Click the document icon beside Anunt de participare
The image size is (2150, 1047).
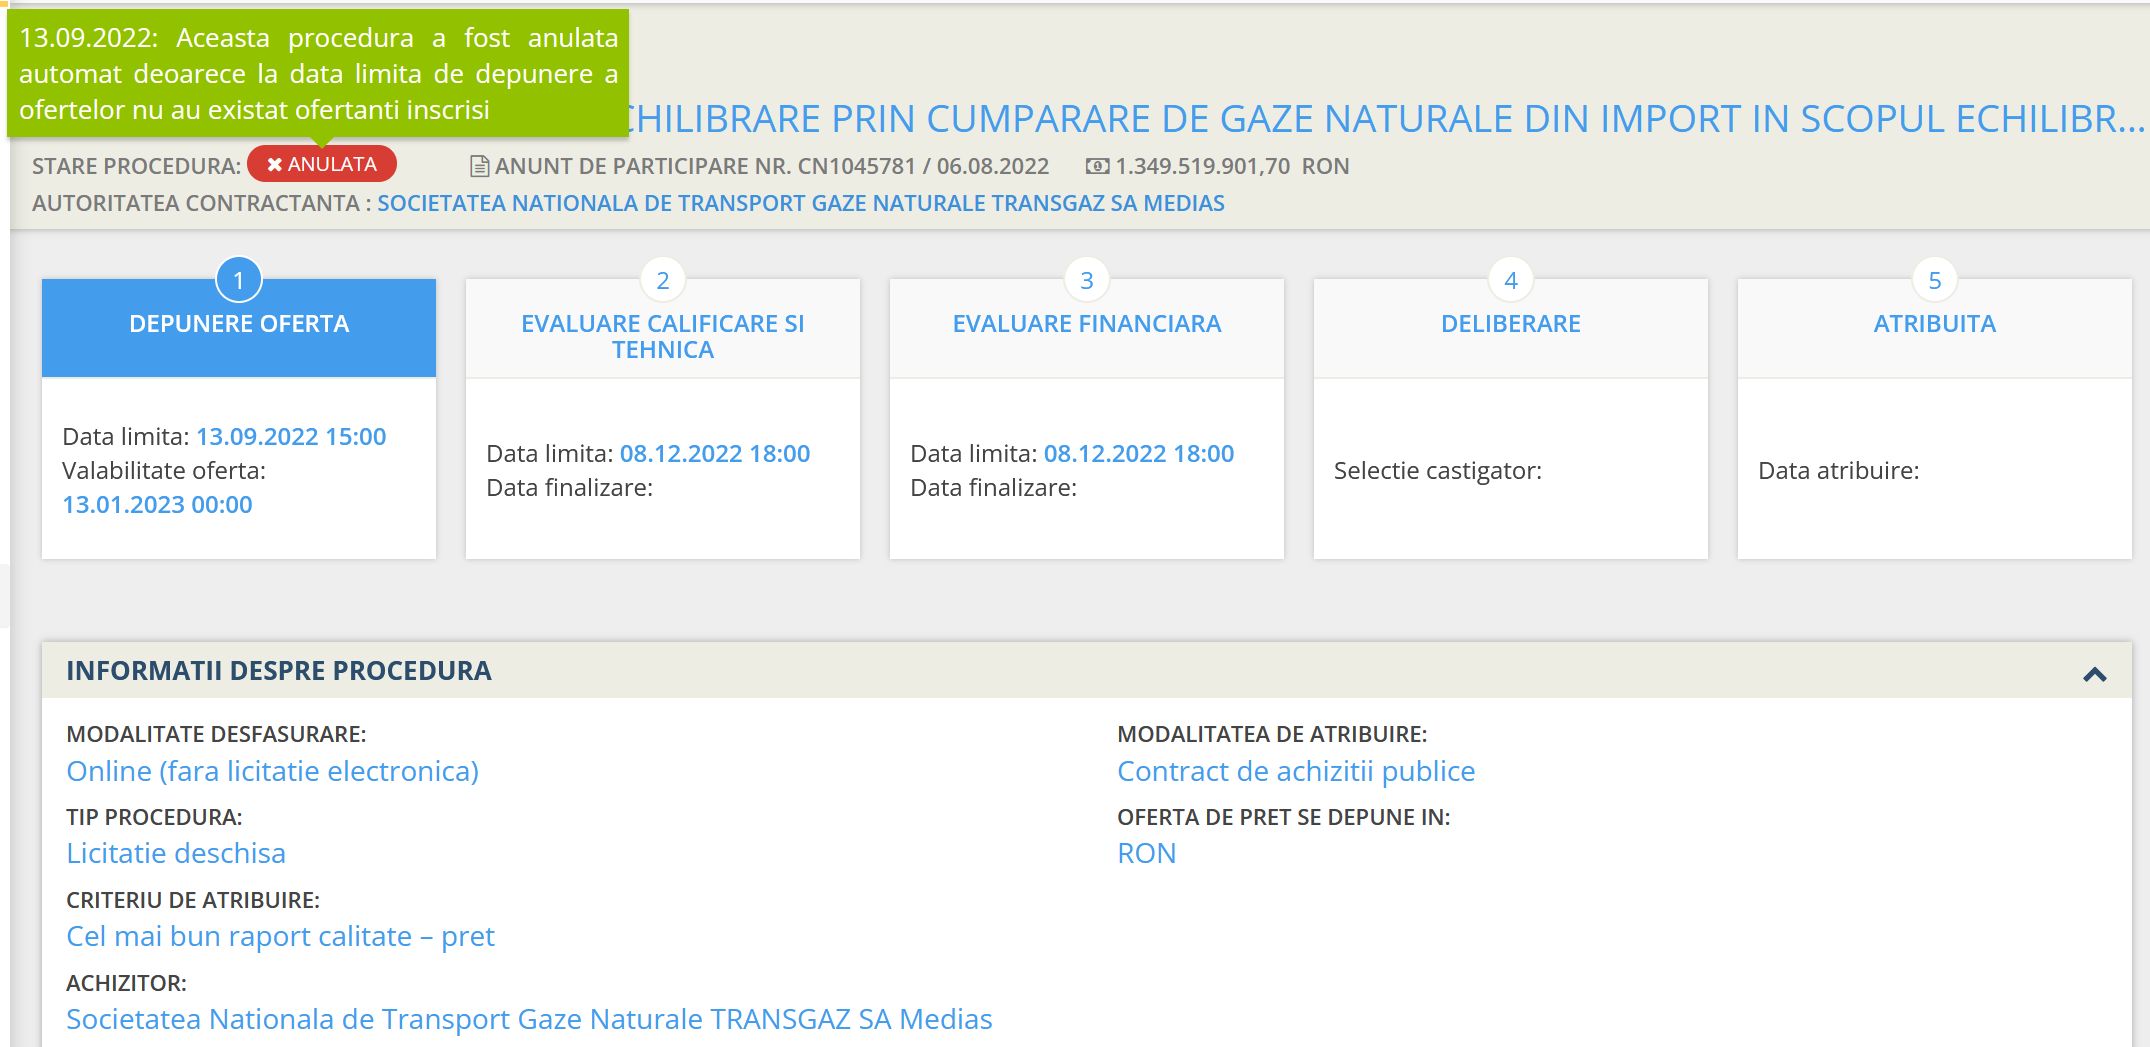pos(479,166)
